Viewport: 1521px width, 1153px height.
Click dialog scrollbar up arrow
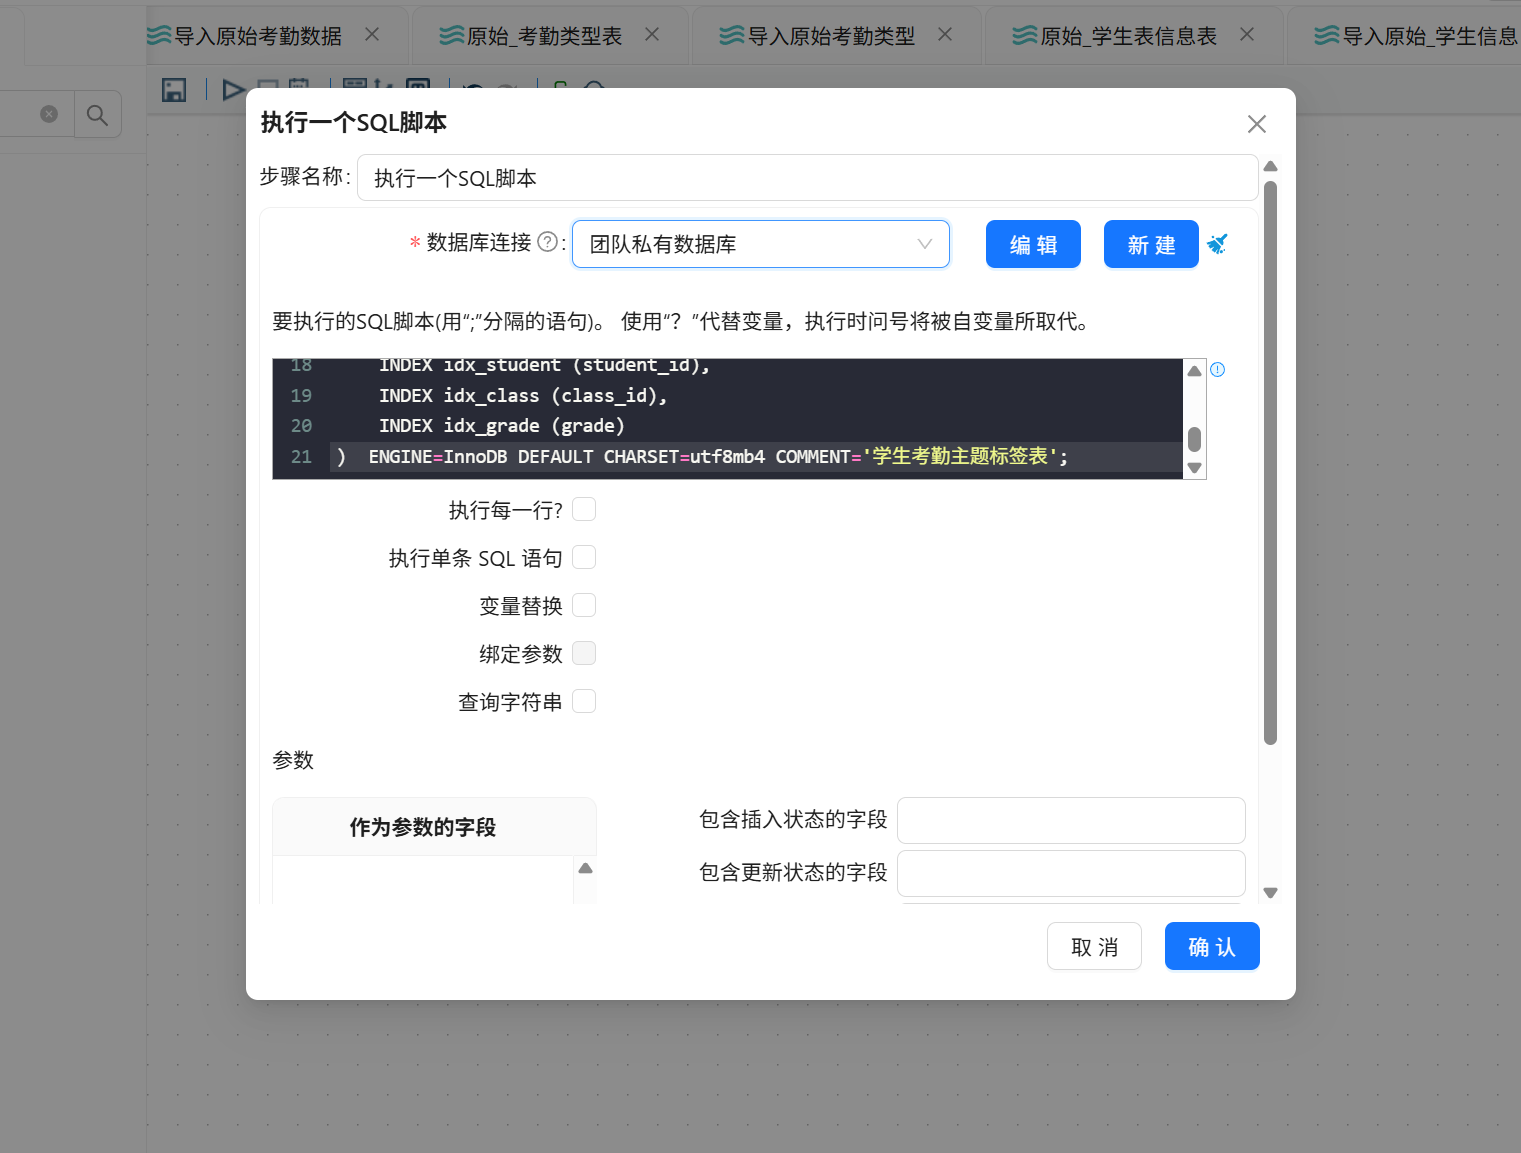click(1271, 166)
